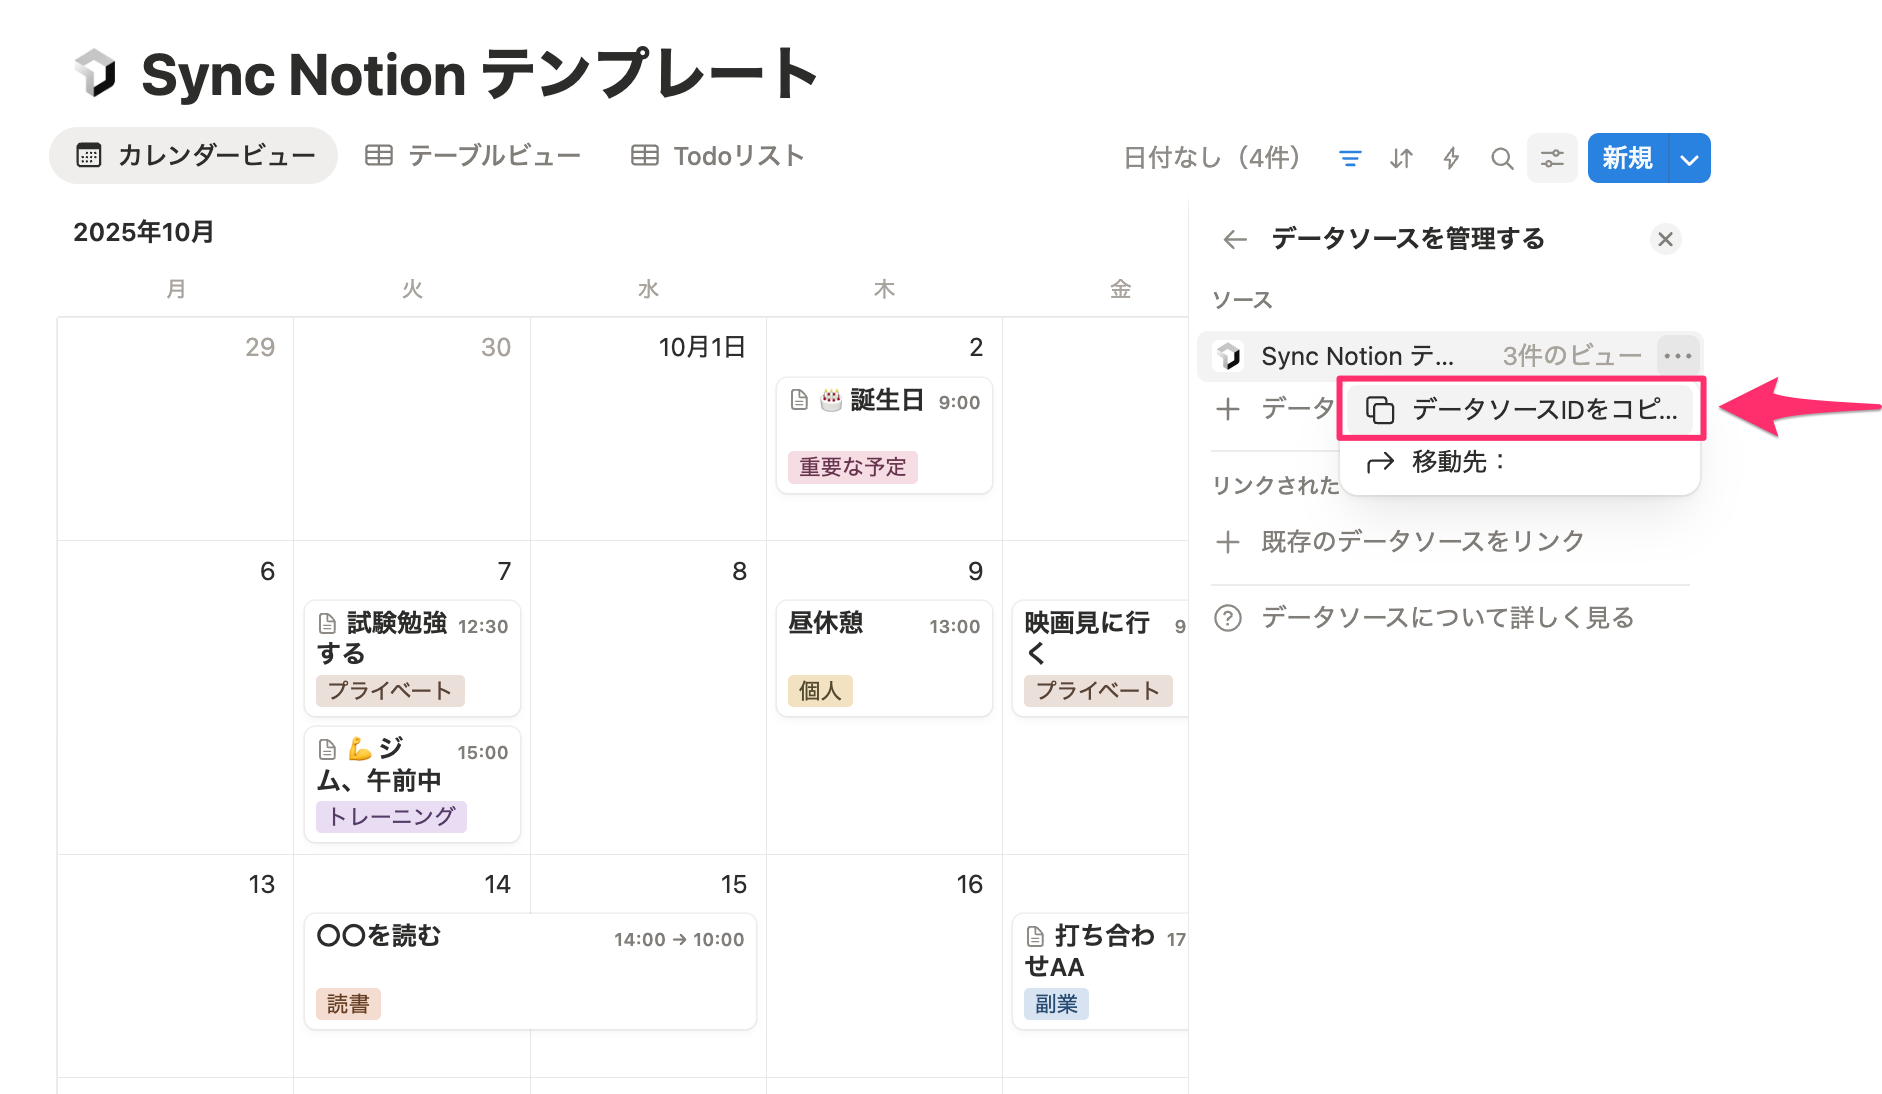Choose データソースIDをコピー from the menu
This screenshot has height=1094, width=1882.
(x=1521, y=409)
